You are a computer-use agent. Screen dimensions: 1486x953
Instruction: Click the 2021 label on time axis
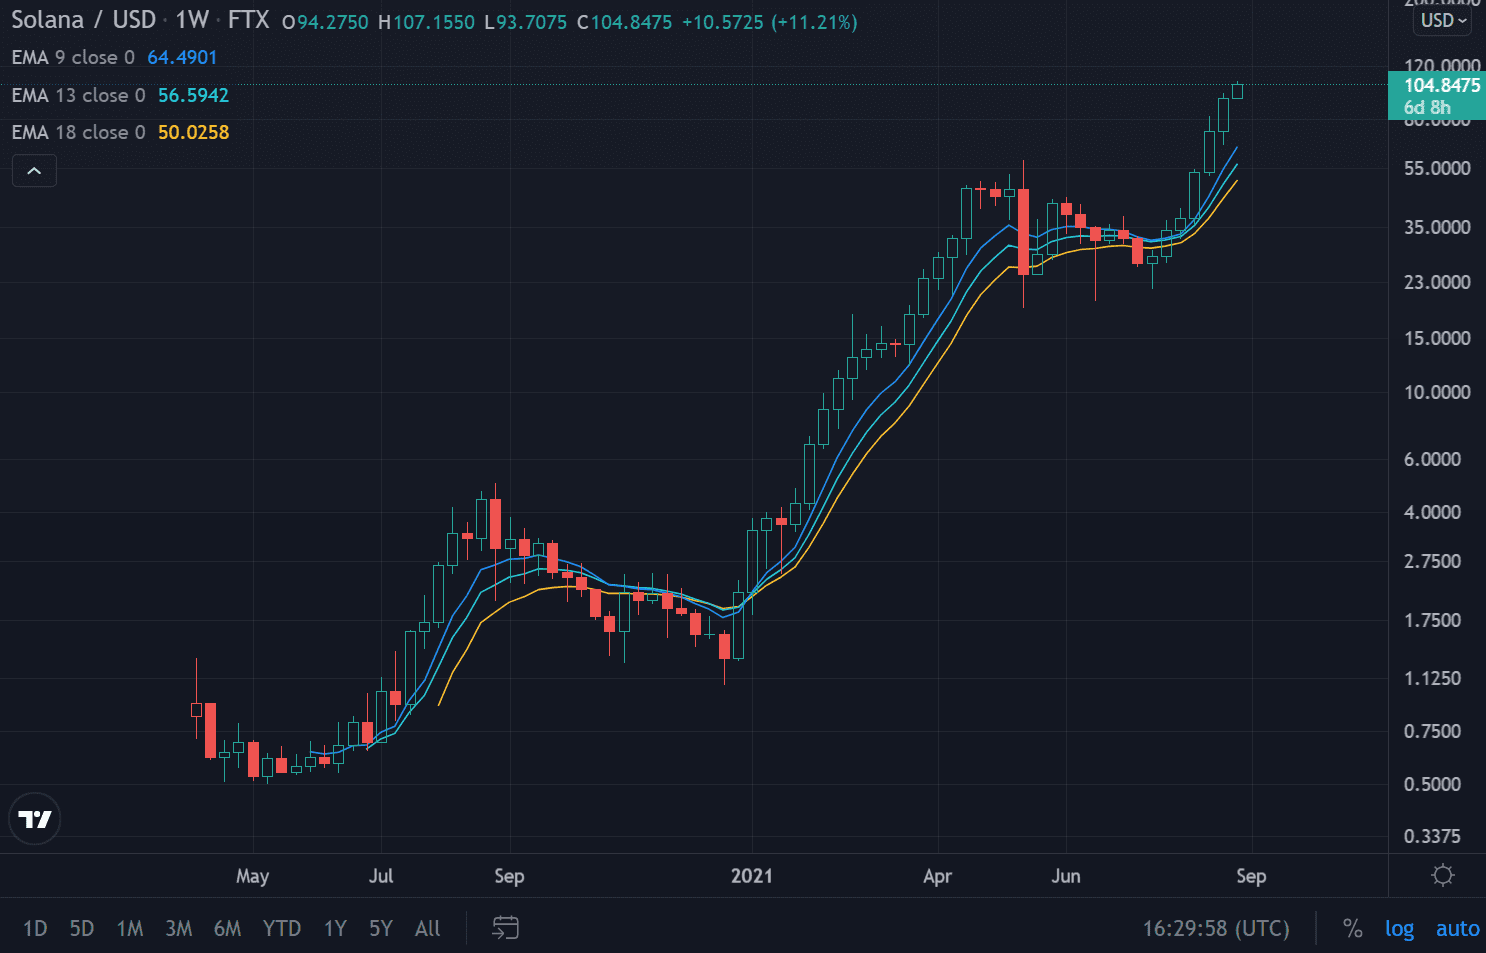click(752, 876)
